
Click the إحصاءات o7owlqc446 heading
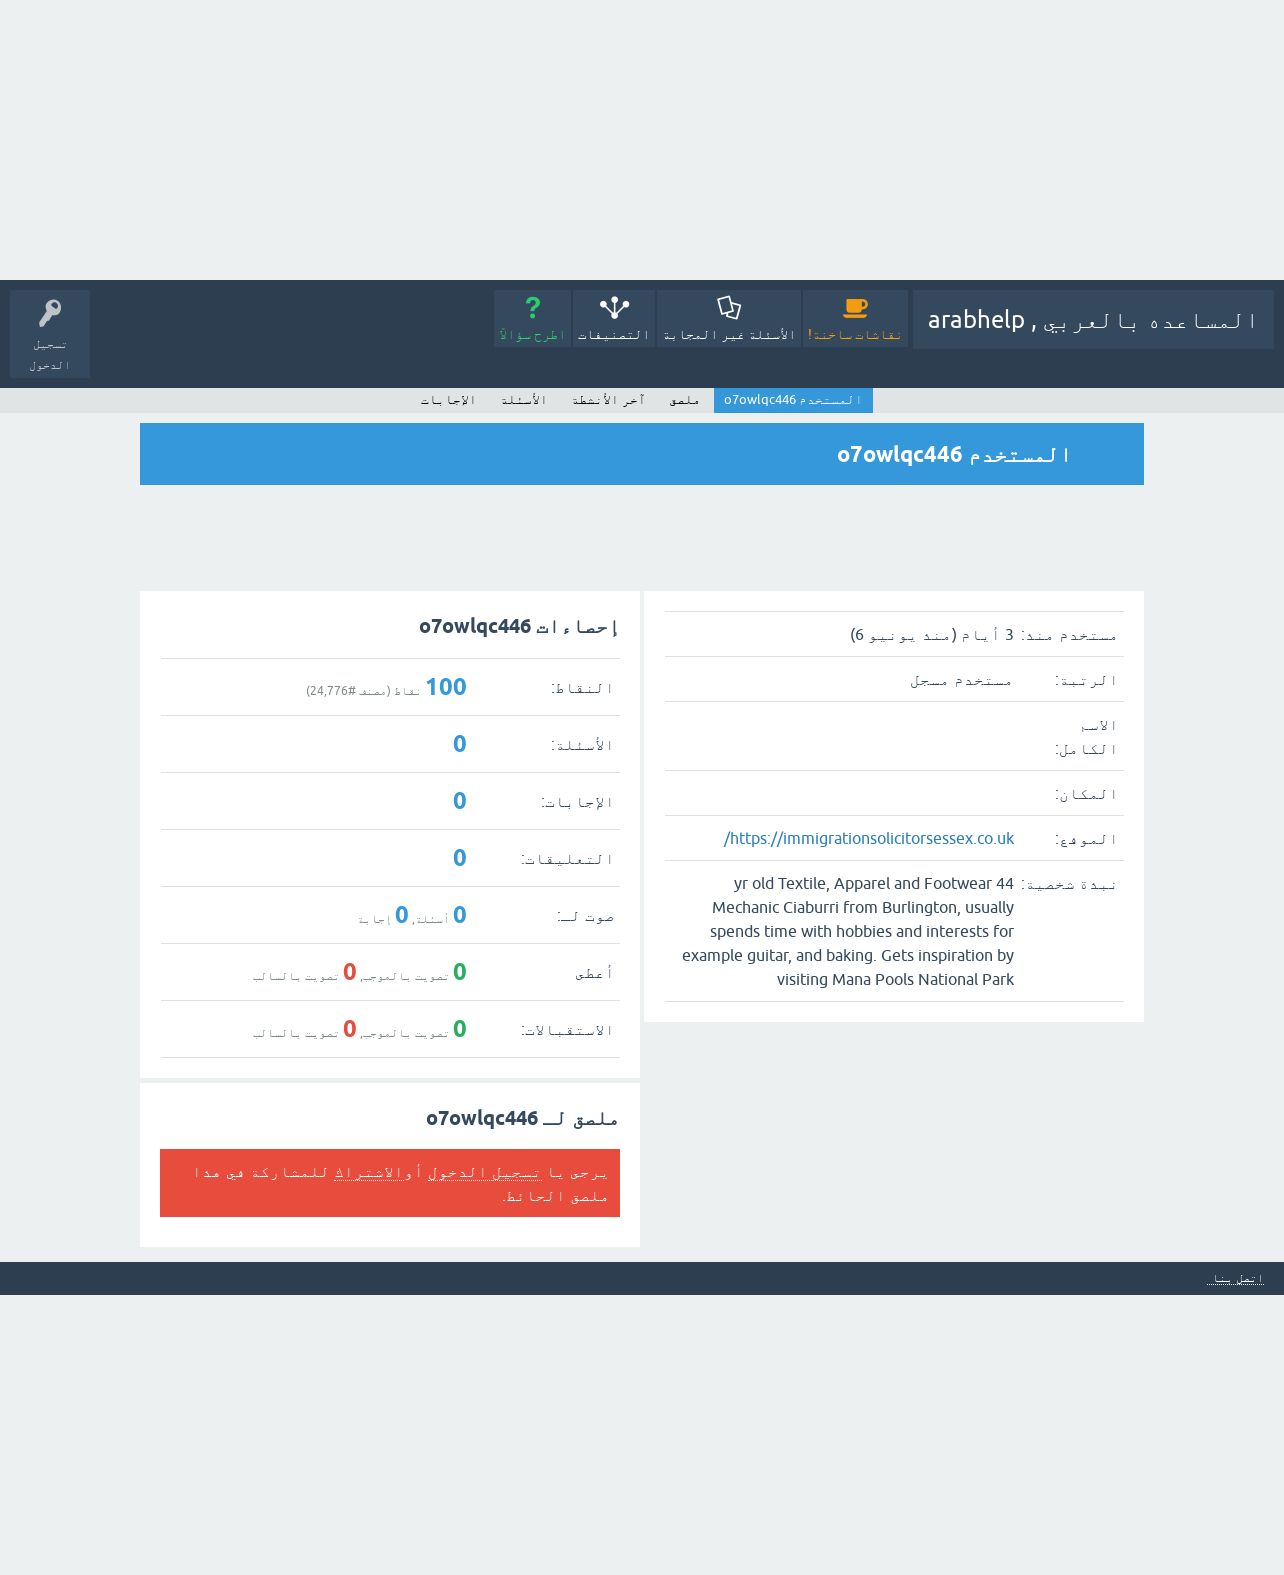519,627
